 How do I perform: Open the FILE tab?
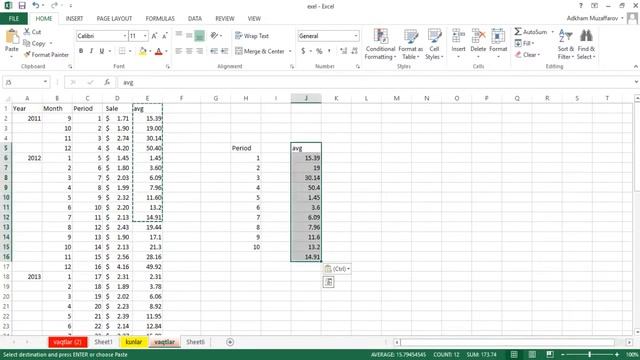click(13, 18)
